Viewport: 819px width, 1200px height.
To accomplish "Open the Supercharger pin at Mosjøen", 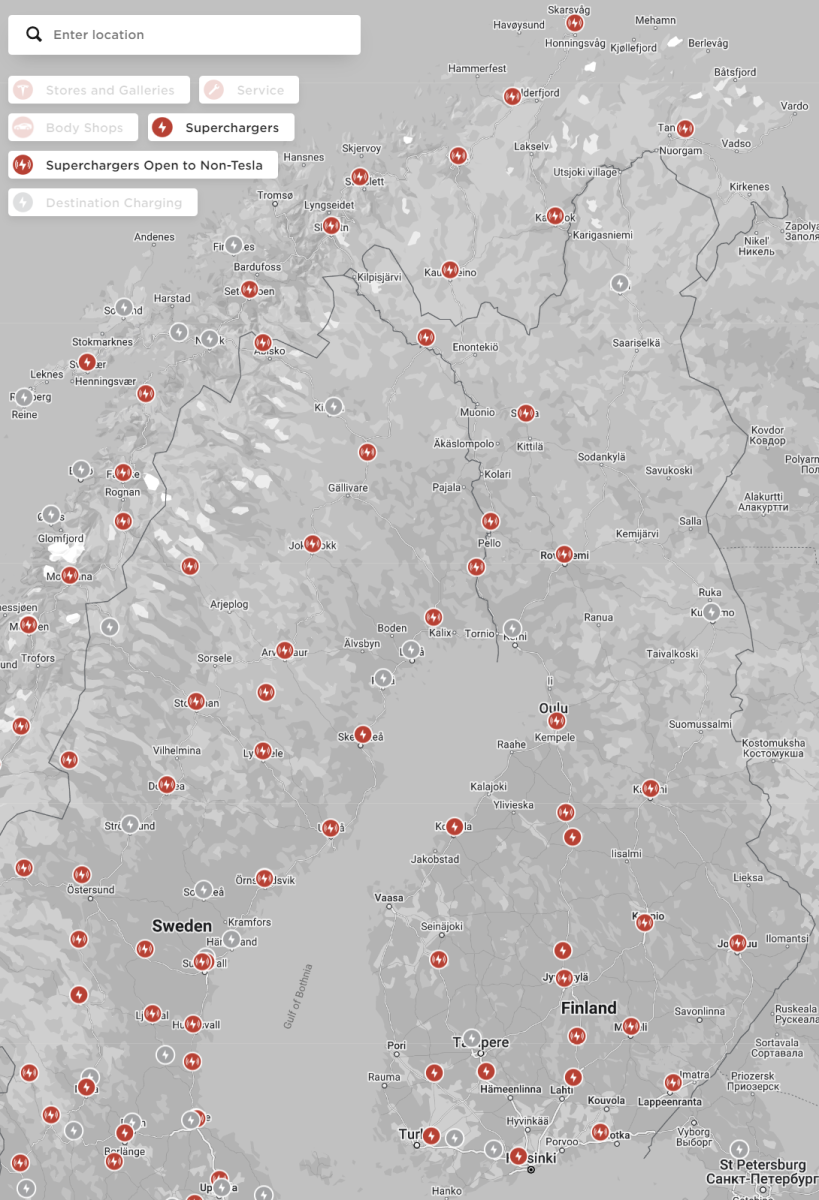I will point(28,624).
